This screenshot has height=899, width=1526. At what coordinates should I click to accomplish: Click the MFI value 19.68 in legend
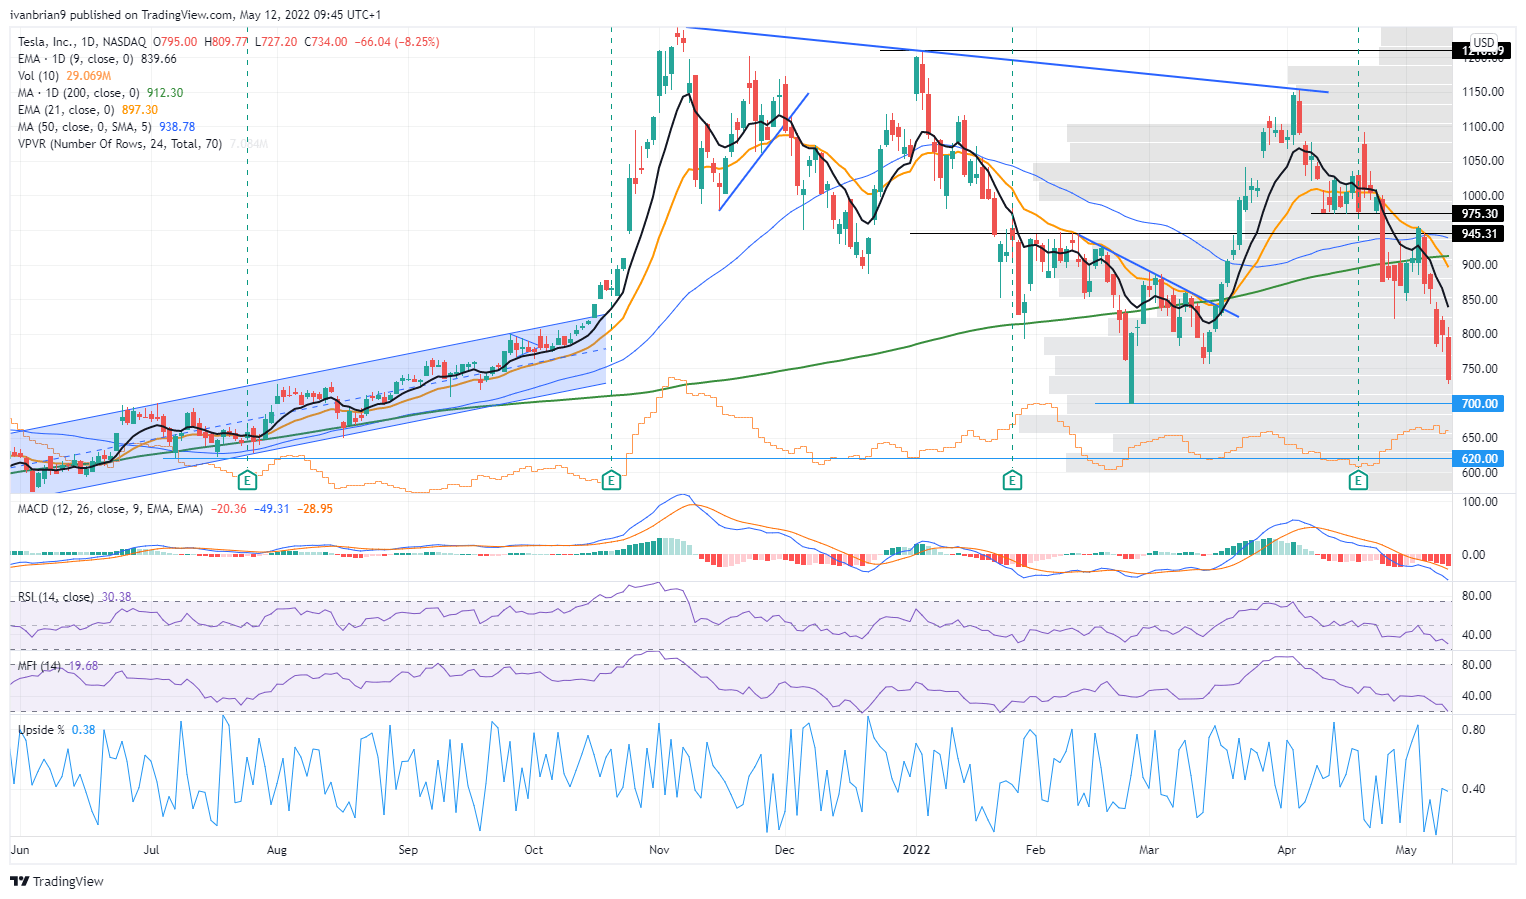(83, 666)
